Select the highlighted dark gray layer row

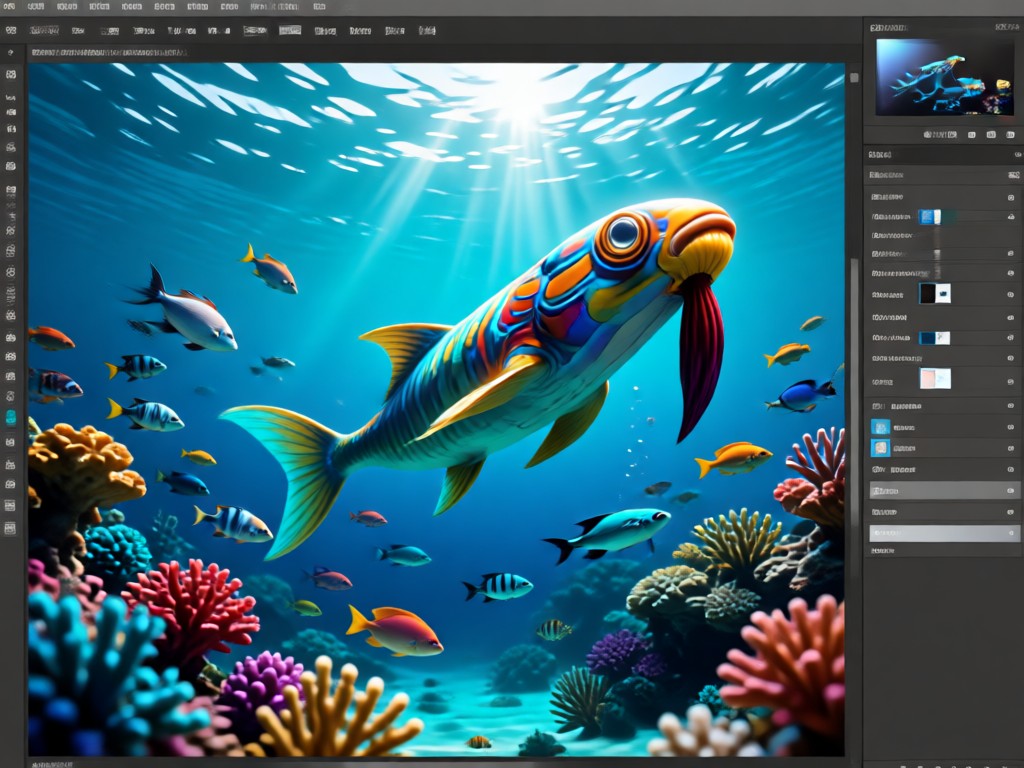tap(944, 490)
